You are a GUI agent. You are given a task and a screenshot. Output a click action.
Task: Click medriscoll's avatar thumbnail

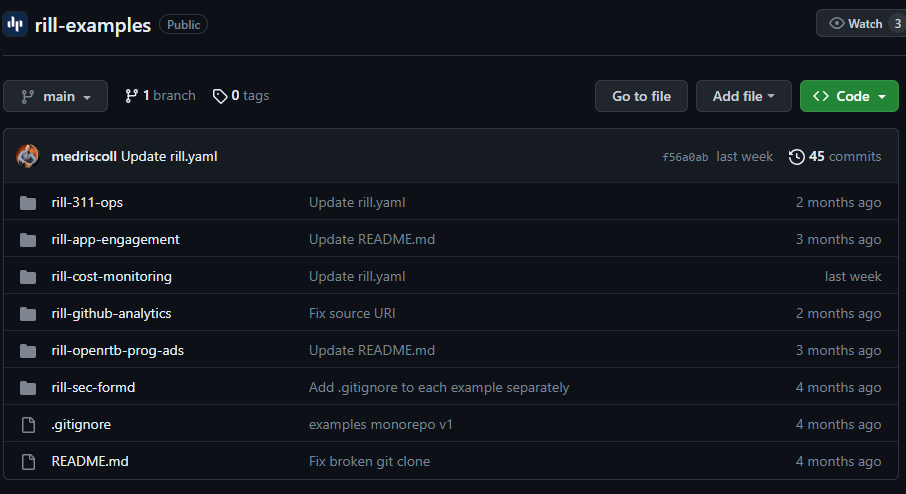click(27, 156)
